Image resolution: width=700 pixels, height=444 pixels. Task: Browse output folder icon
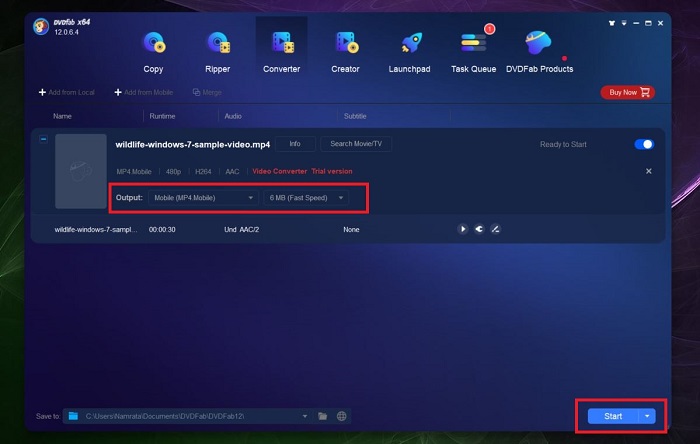[x=322, y=416]
